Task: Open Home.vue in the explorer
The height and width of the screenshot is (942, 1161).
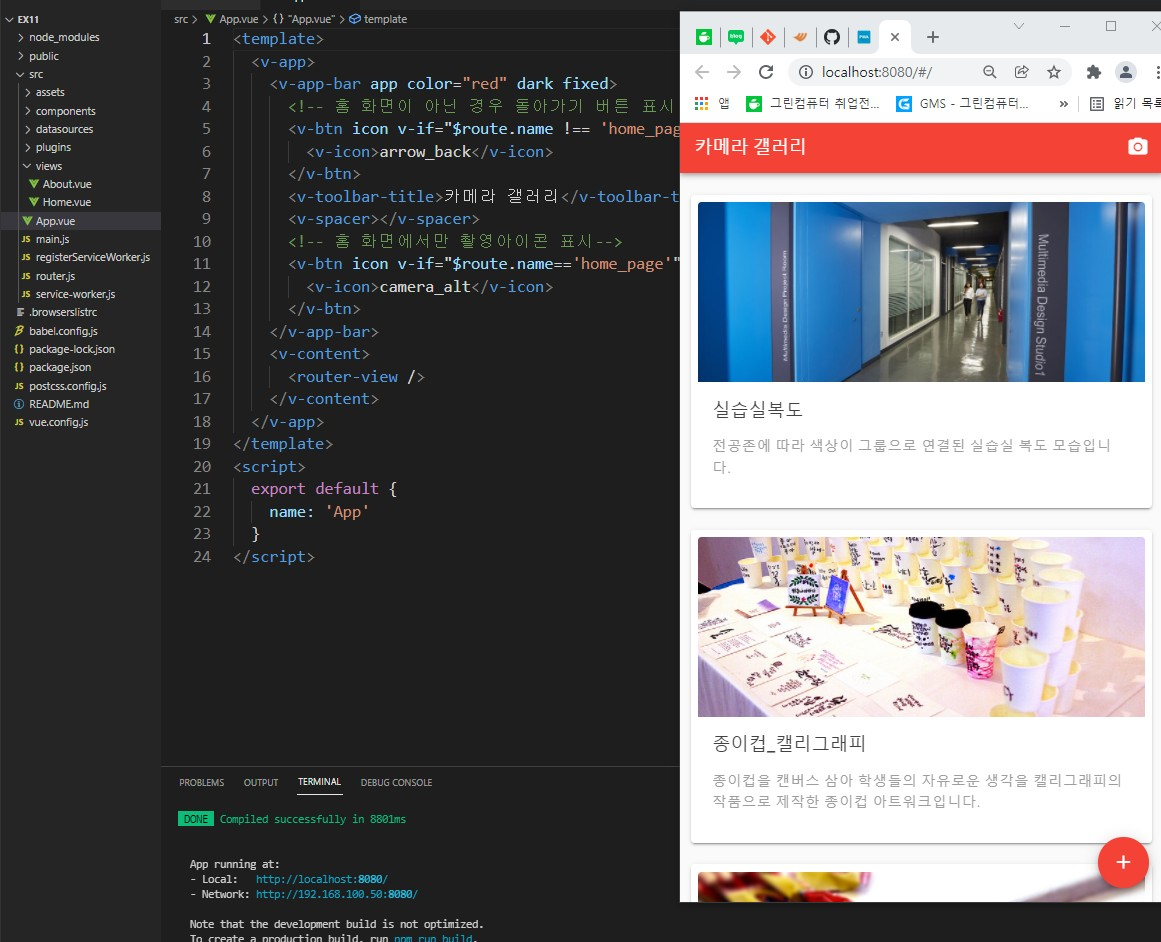Action: [66, 202]
